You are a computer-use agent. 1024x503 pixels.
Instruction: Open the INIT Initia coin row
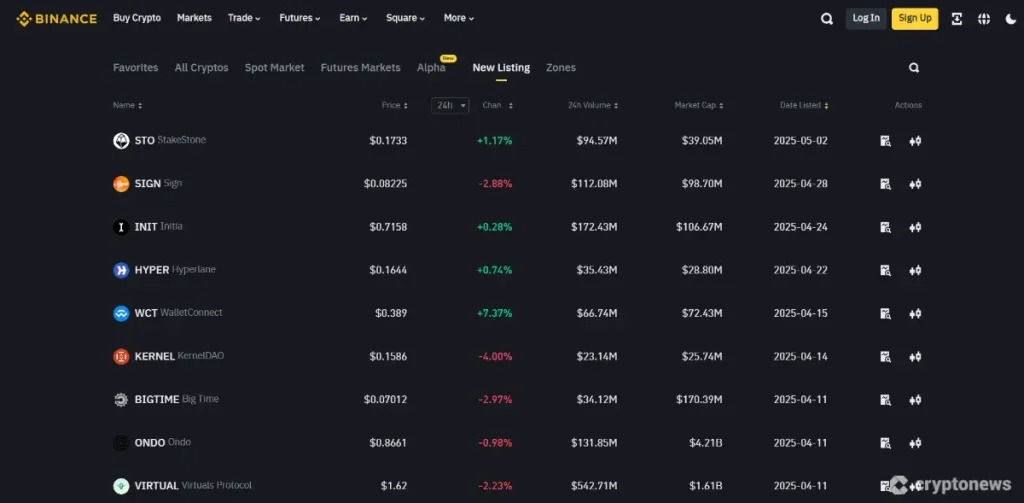tap(159, 227)
